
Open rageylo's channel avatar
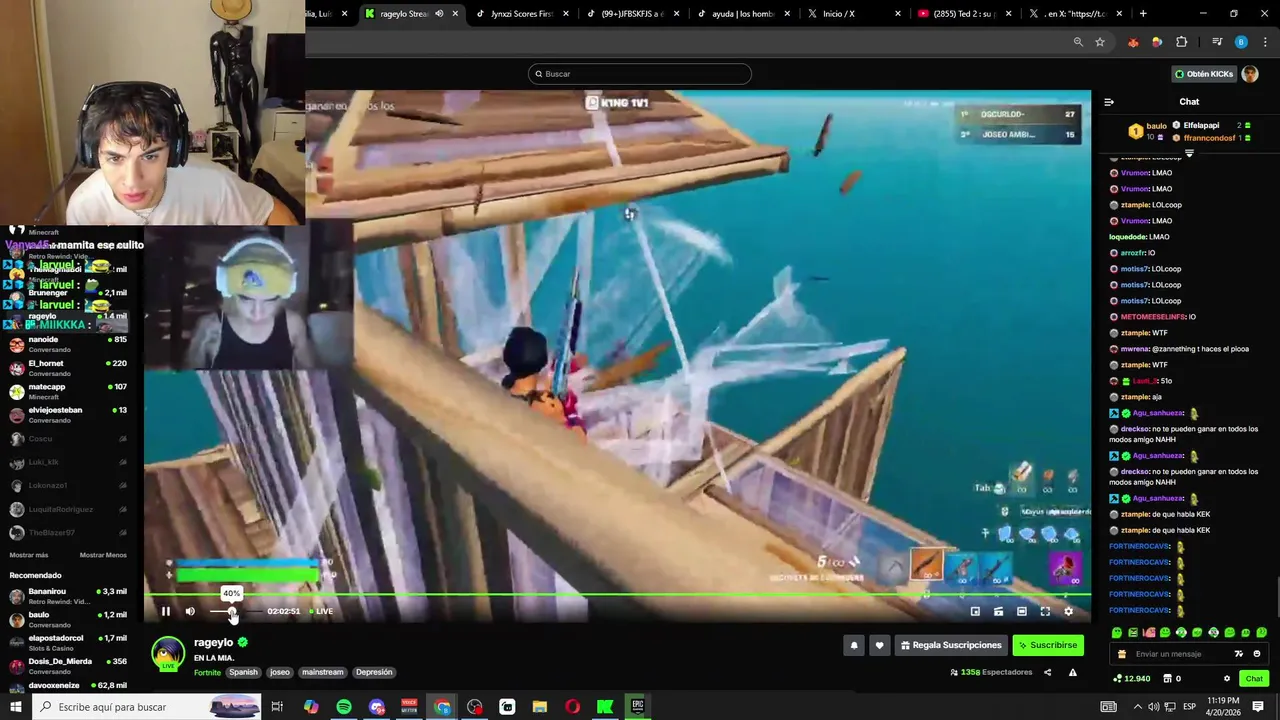(x=168, y=653)
